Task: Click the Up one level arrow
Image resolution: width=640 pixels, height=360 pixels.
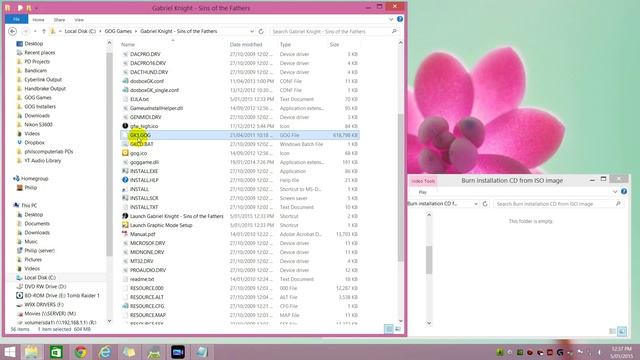Action: tap(44, 31)
